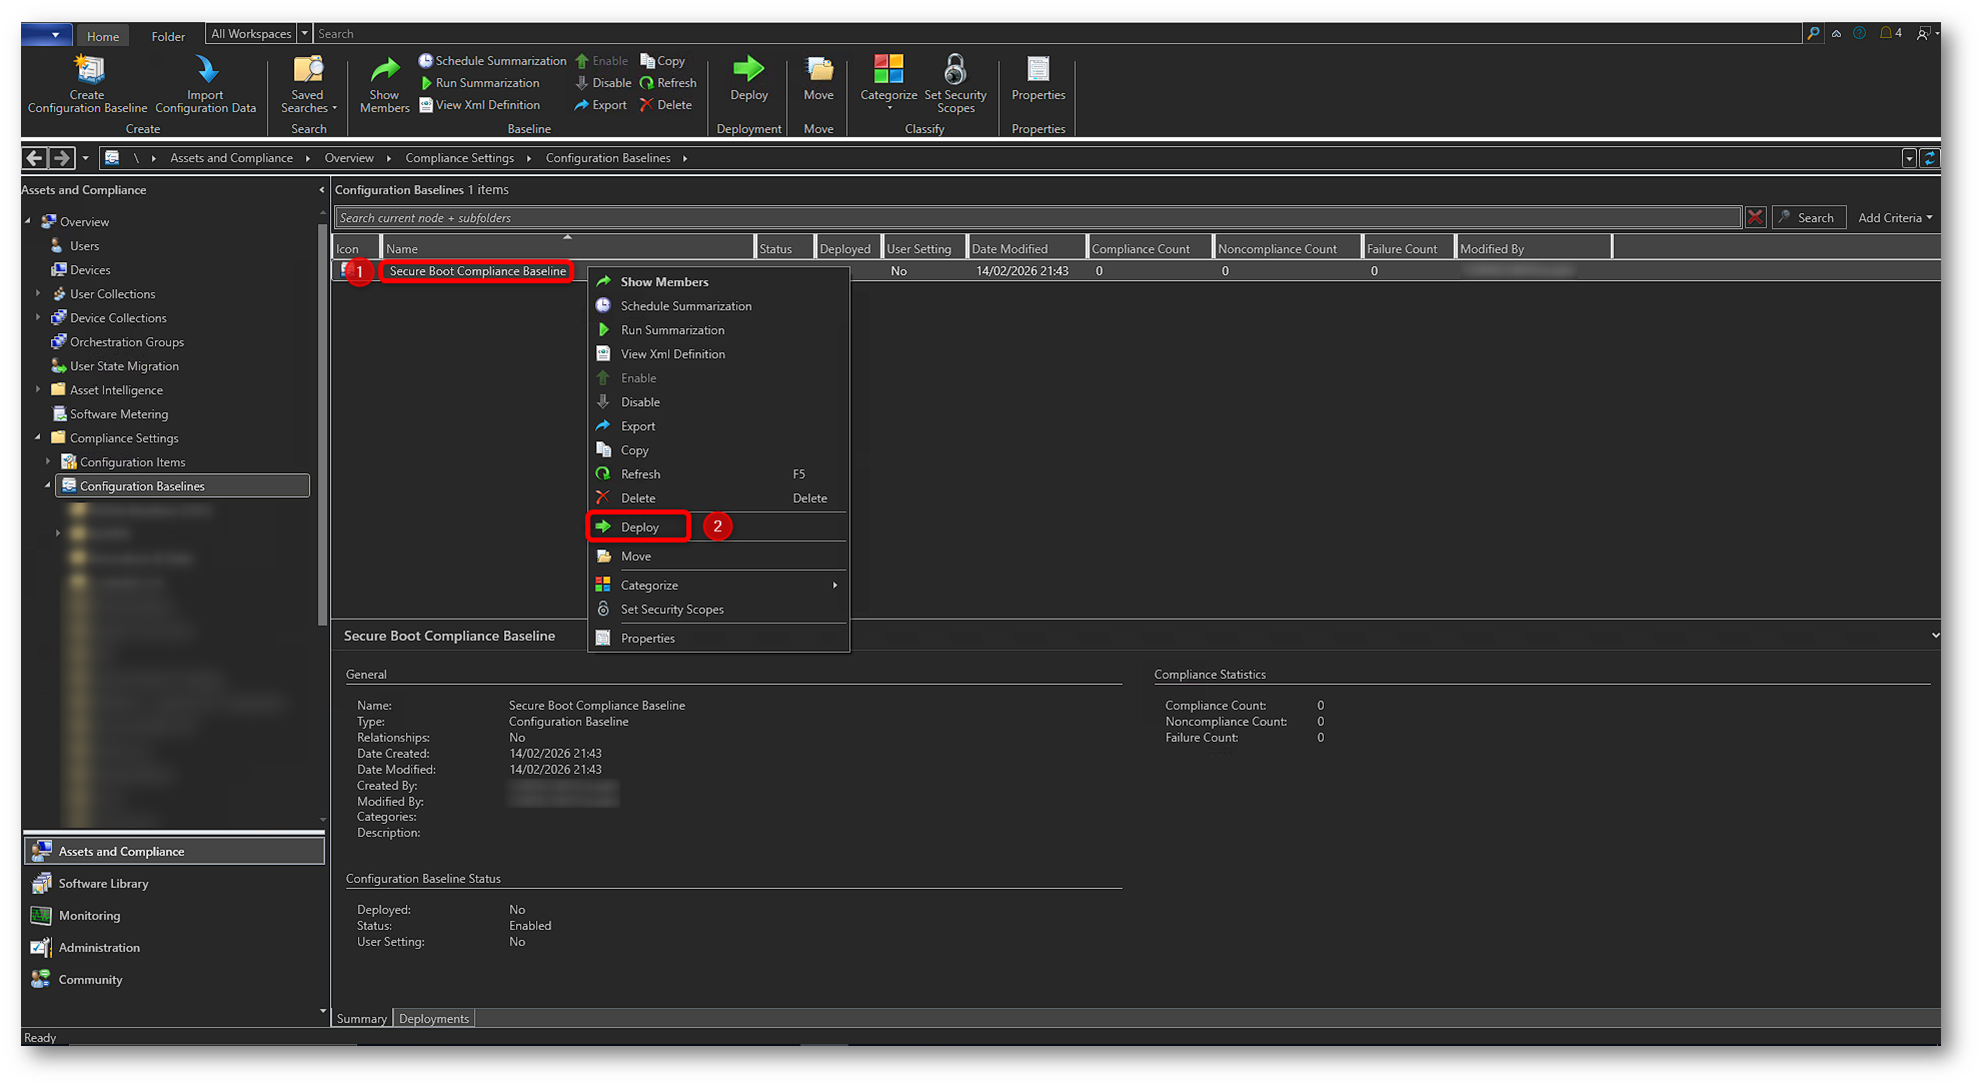Open the Software Library workspace
Image resolution: width=1983 pixels, height=1088 pixels.
point(103,883)
